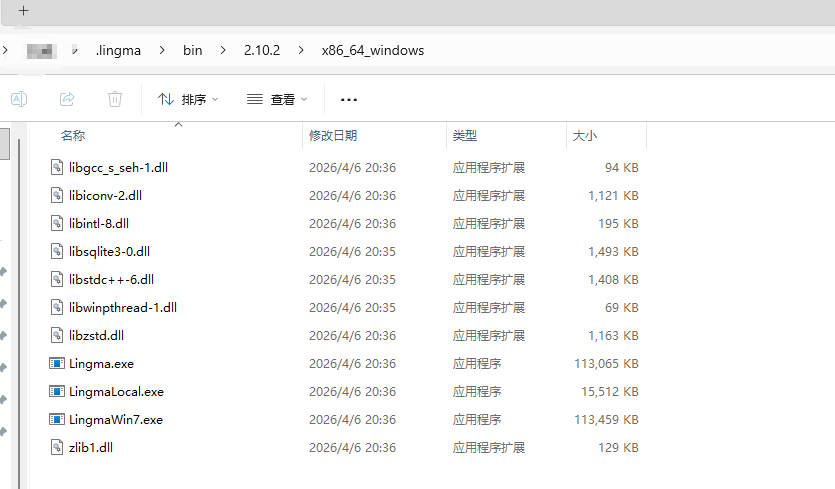Click the 15,512 KB size value
Viewport: 835px width, 489px height.
tap(610, 392)
